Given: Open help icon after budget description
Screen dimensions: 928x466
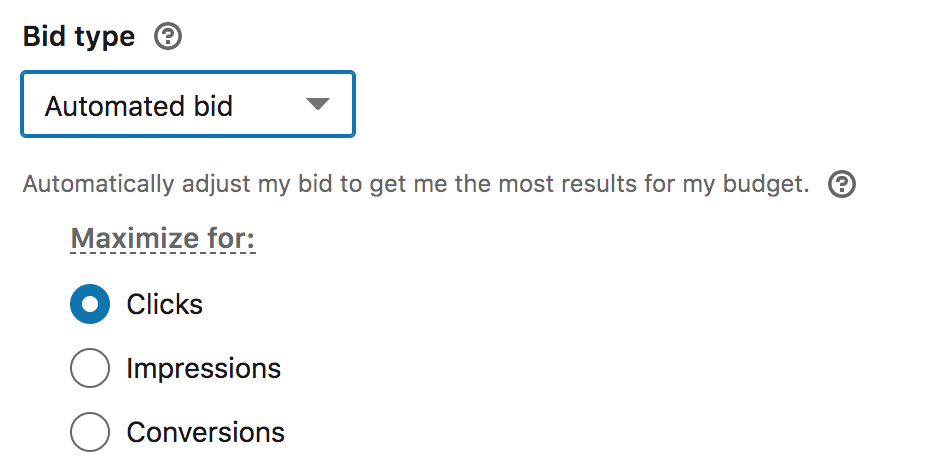Looking at the screenshot, I should click(843, 184).
